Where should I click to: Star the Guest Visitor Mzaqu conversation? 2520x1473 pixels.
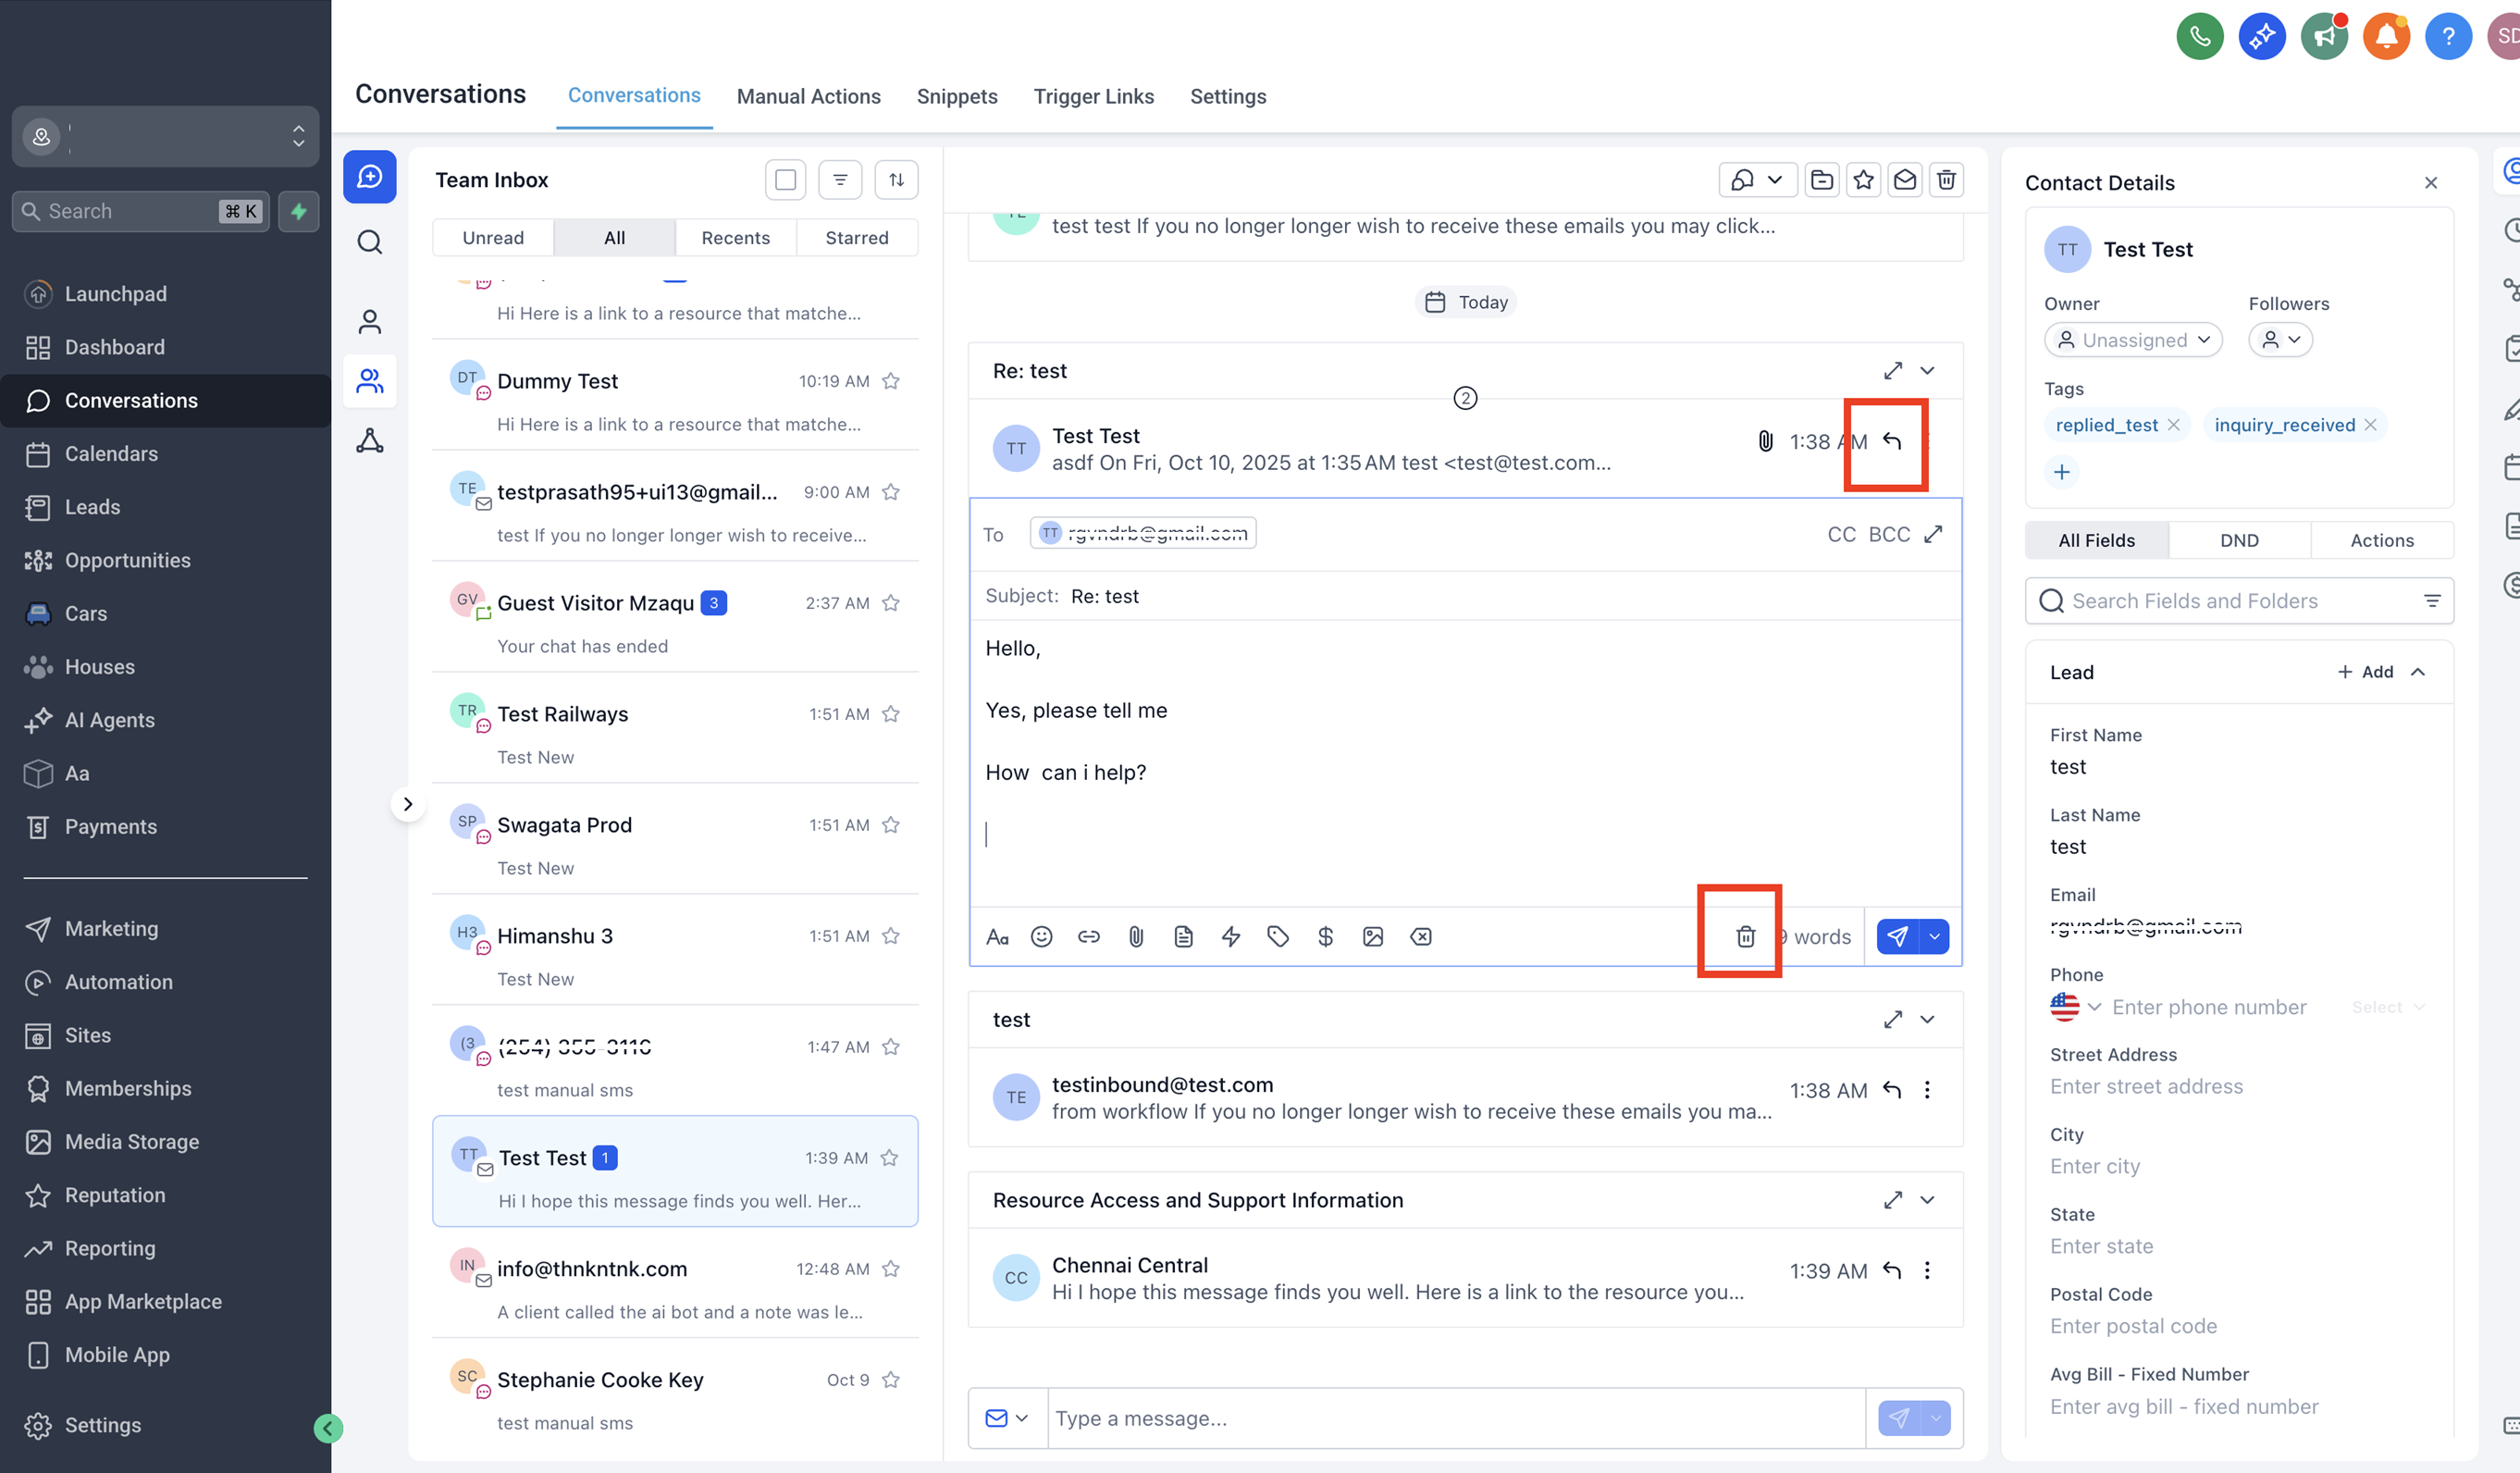pos(891,603)
